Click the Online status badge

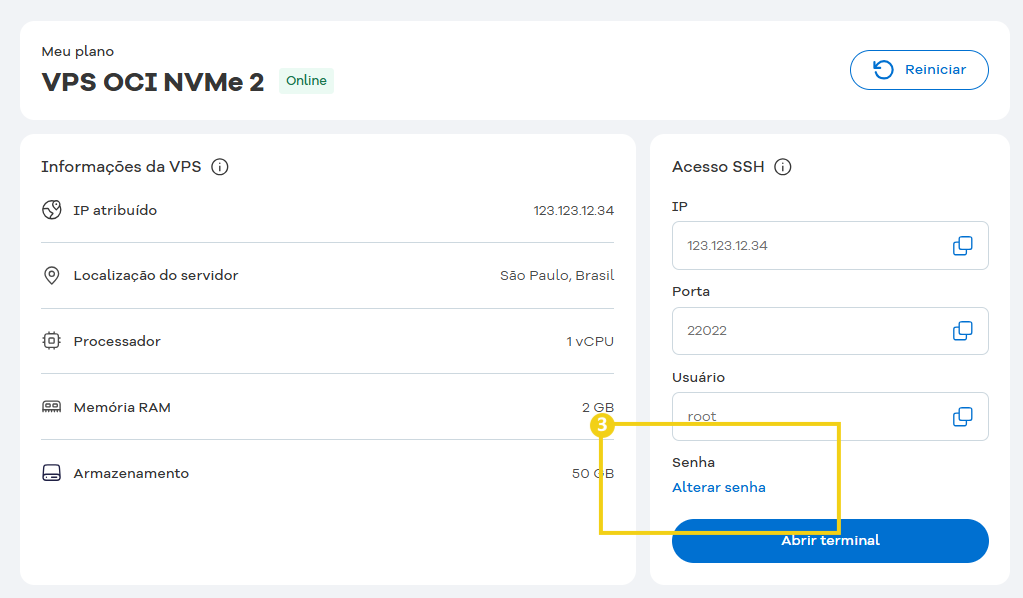click(x=305, y=80)
